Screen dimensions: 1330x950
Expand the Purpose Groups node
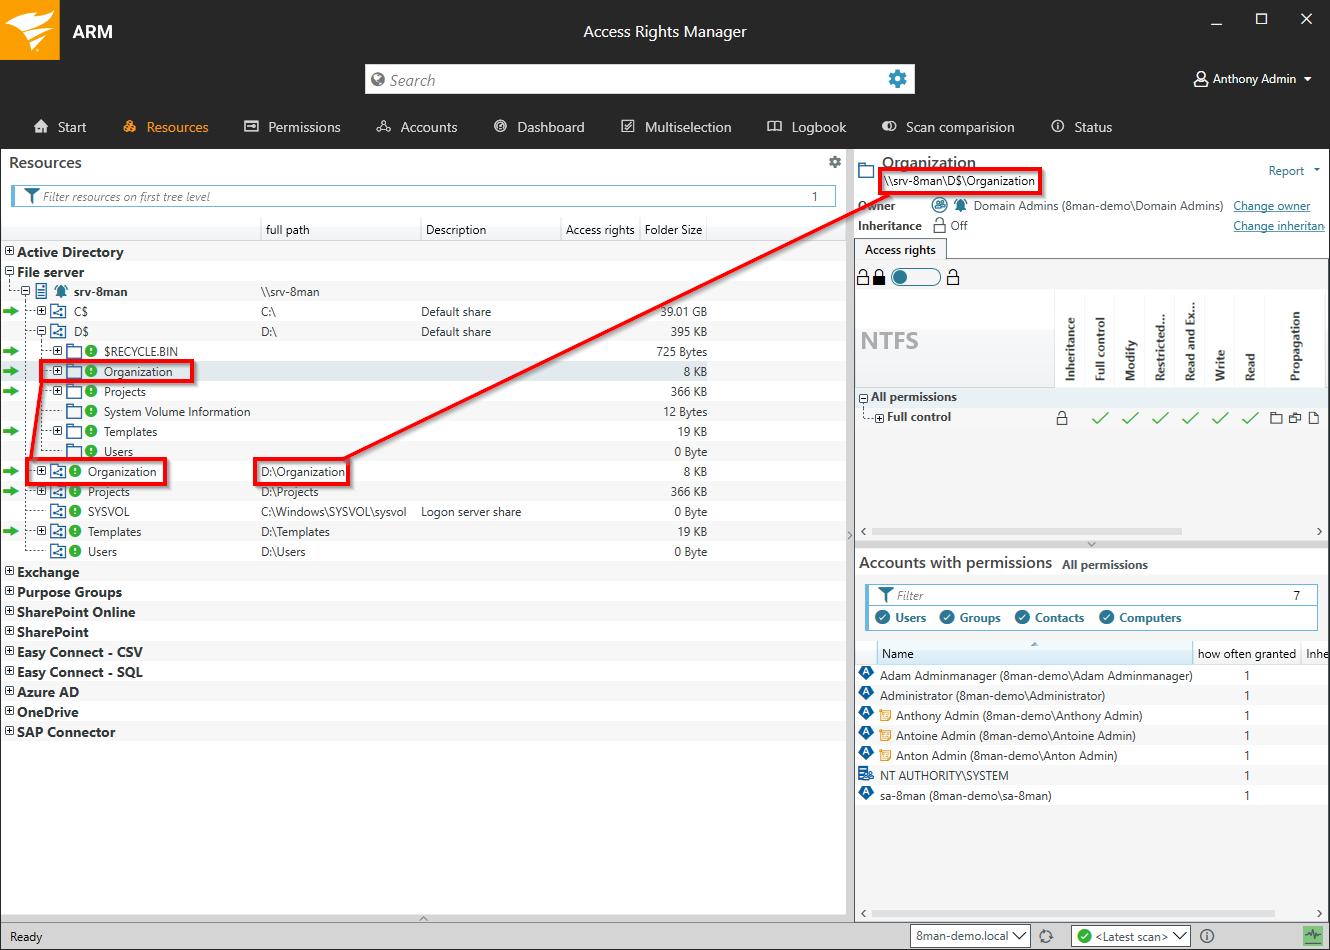(9, 591)
